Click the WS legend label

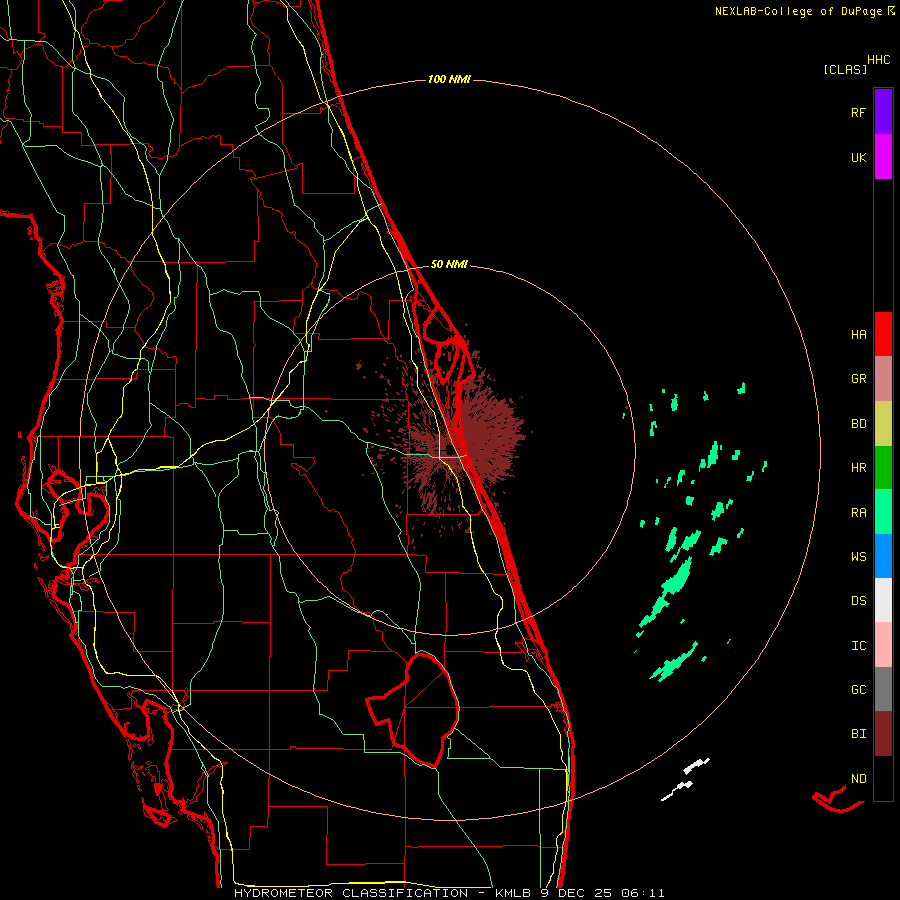pos(858,557)
